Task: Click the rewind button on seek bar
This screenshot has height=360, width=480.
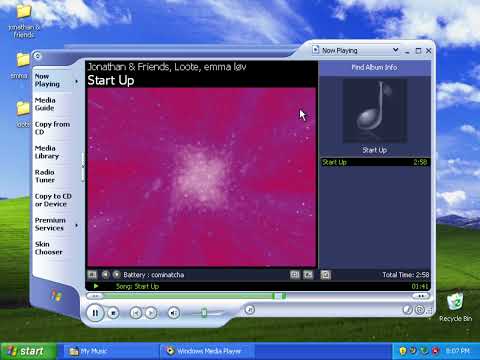Action: coord(95,296)
